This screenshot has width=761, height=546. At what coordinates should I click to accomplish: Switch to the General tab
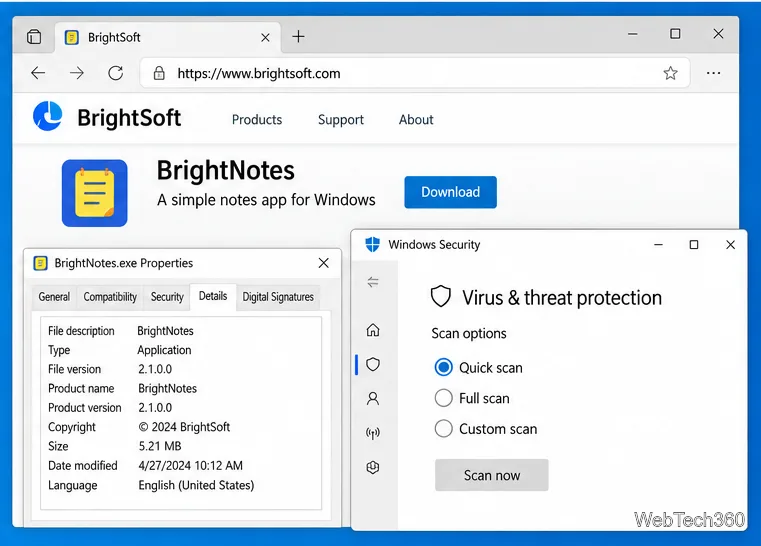54,297
